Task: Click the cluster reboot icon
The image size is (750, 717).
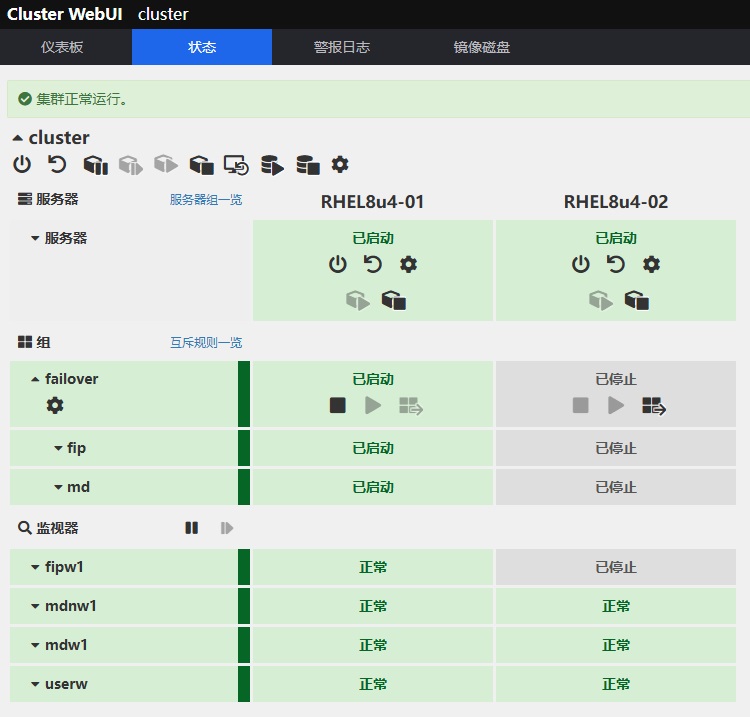Action: pyautogui.click(x=57, y=165)
